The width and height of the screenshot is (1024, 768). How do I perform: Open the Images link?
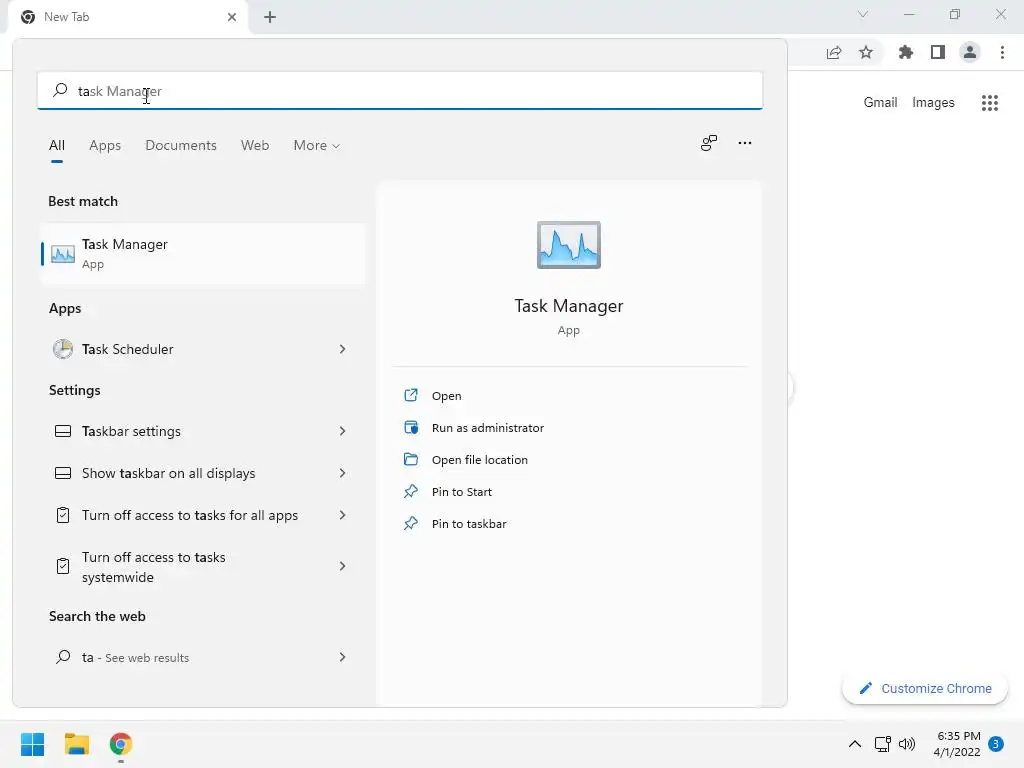(x=933, y=103)
